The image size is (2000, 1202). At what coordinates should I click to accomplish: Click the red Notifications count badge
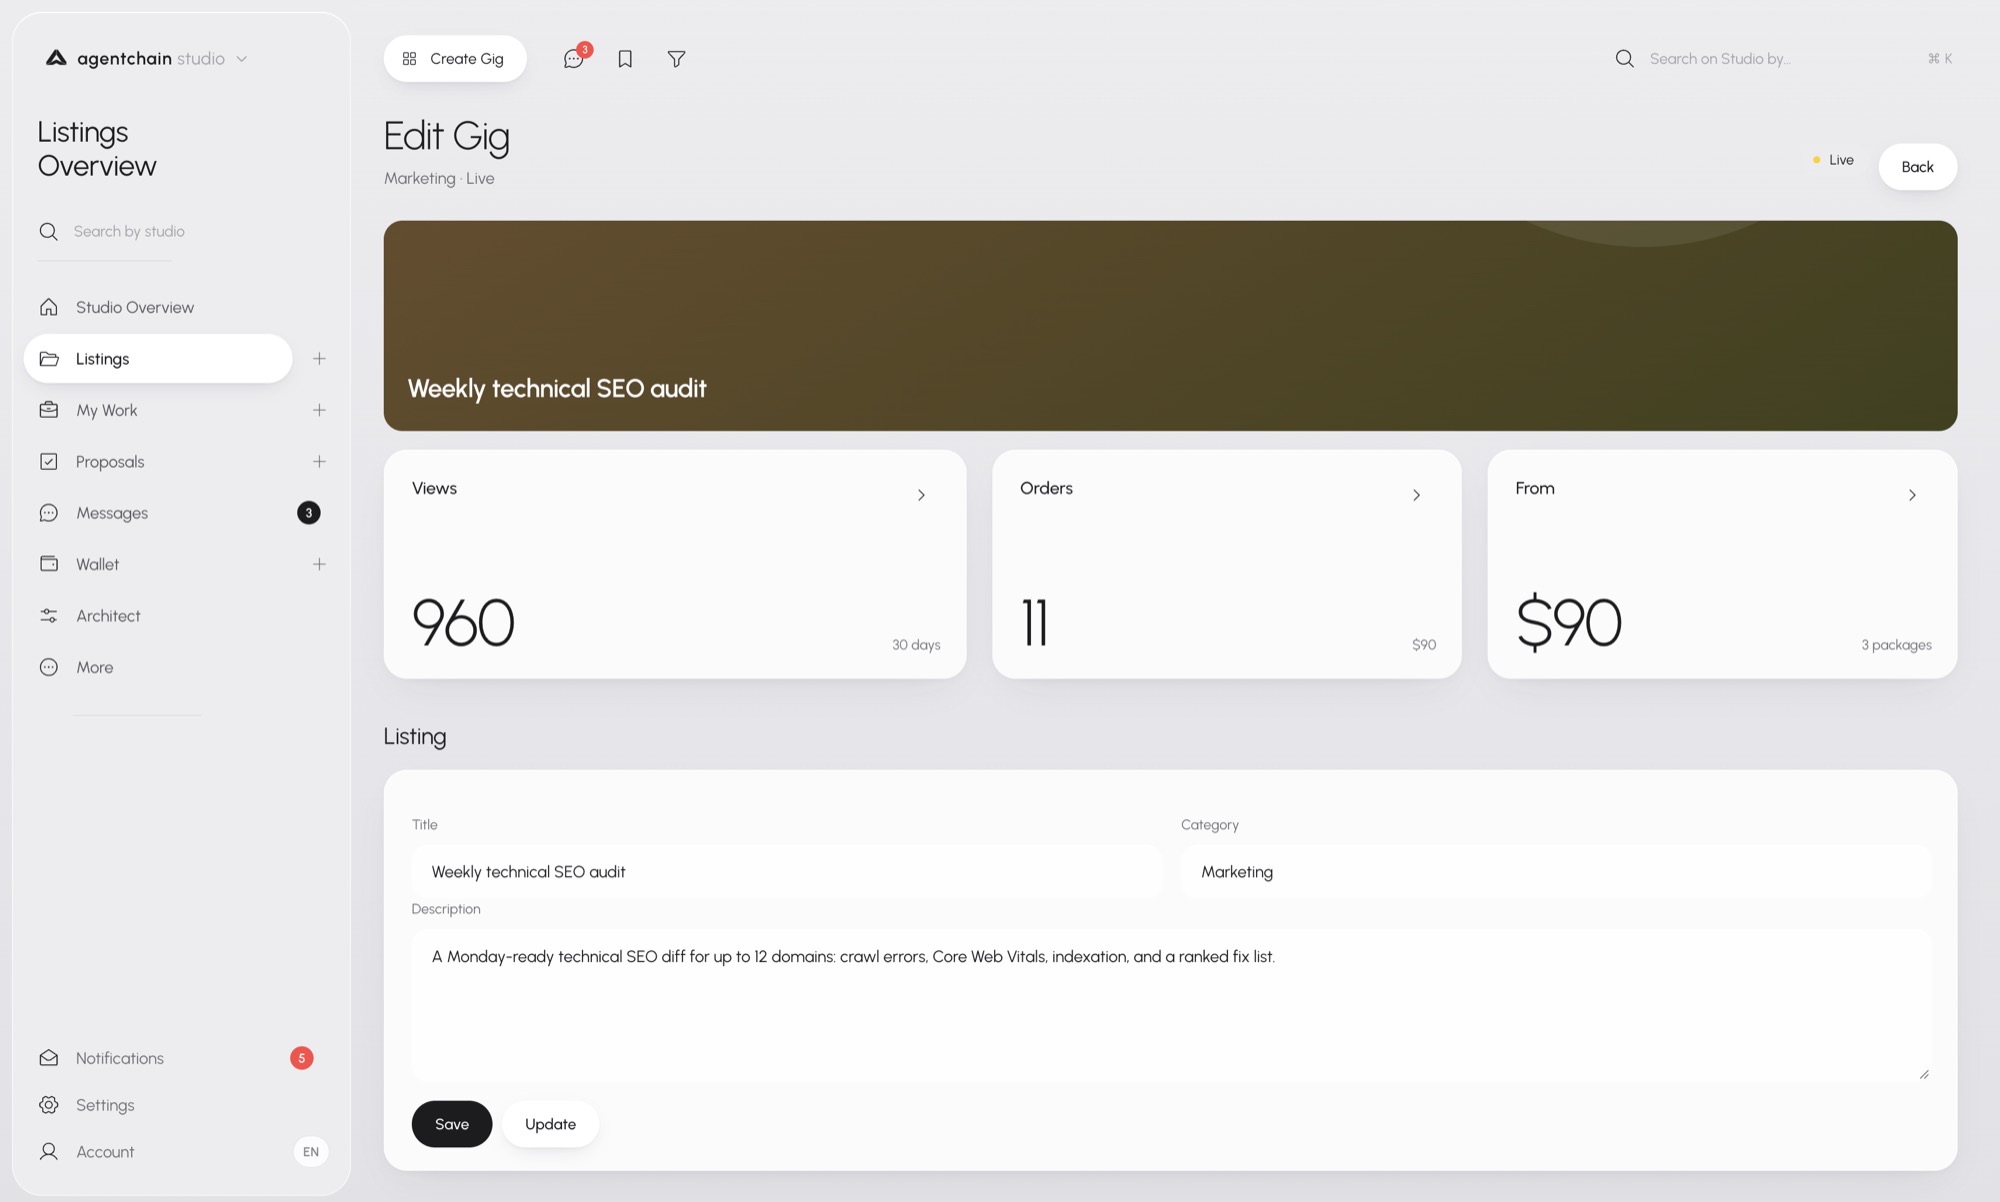(x=302, y=1058)
